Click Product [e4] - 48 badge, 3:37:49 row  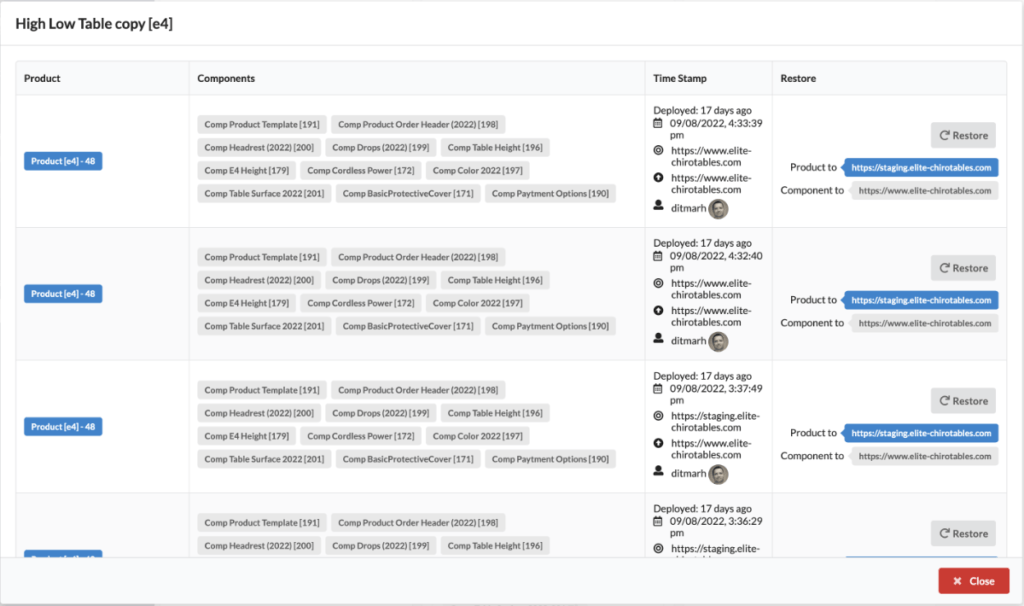pos(63,427)
